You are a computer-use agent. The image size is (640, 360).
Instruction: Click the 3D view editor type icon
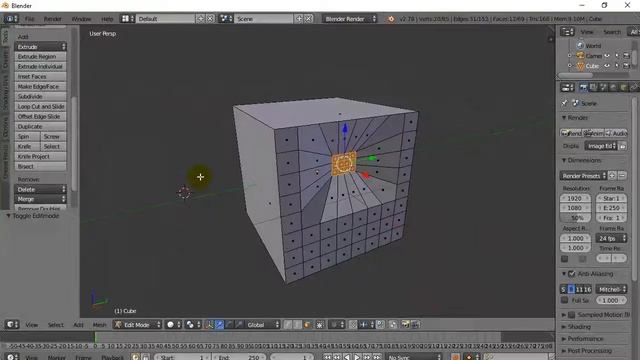pos(12,325)
